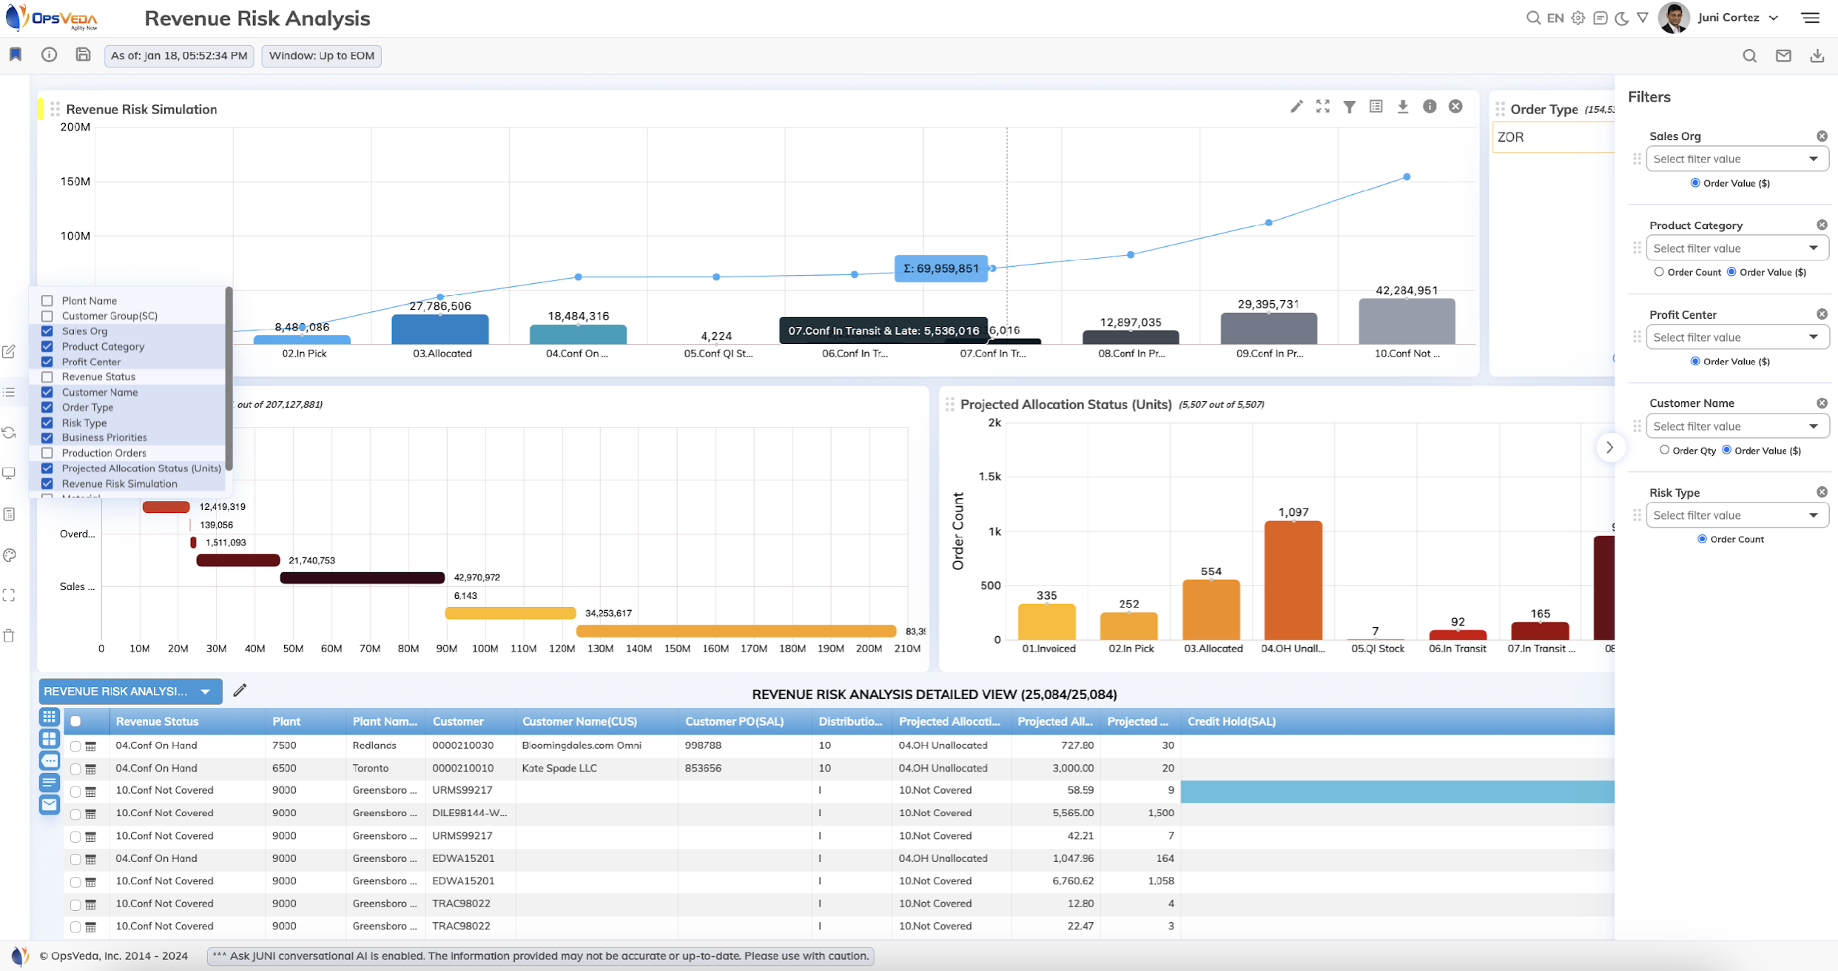Sort by Plant column header
1838x971 pixels.
pyautogui.click(x=286, y=721)
